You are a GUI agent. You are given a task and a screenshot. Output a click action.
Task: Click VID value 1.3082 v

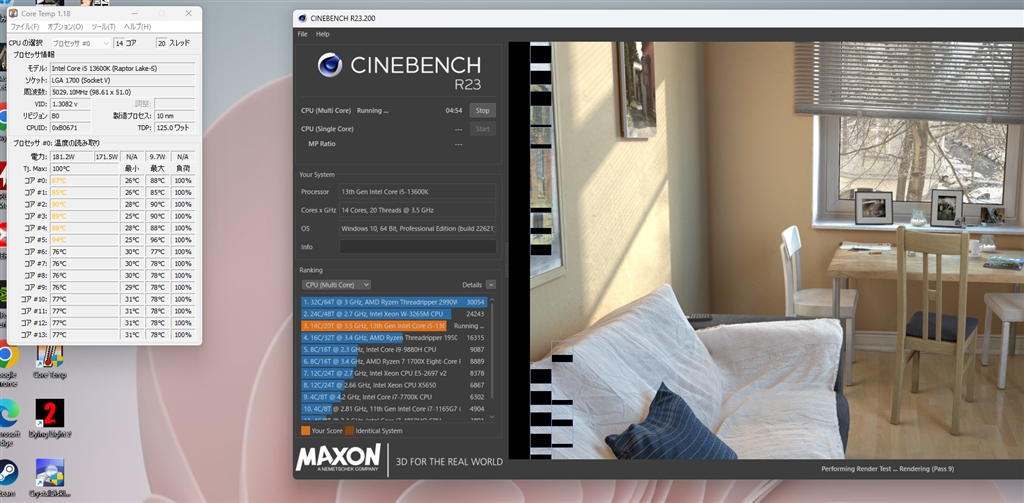(70, 104)
